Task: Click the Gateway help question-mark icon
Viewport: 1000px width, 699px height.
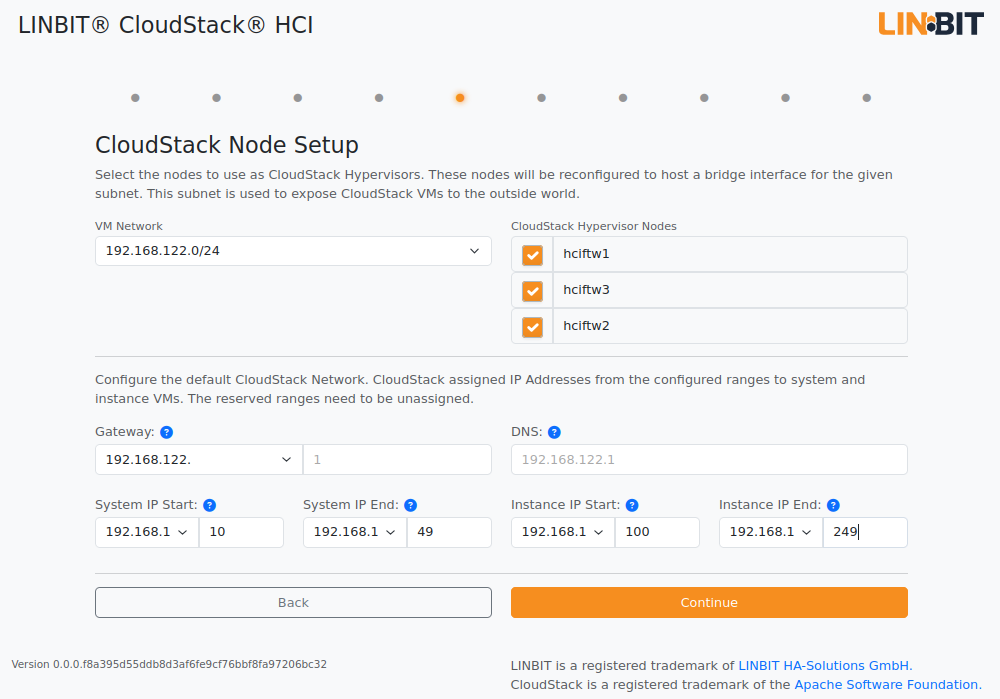Action: tap(166, 432)
